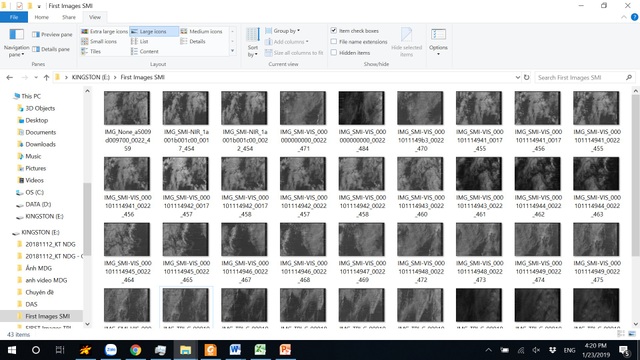Uncheck Item check boxes option
Image resolution: width=640 pixels, height=360 pixels.
(x=334, y=31)
